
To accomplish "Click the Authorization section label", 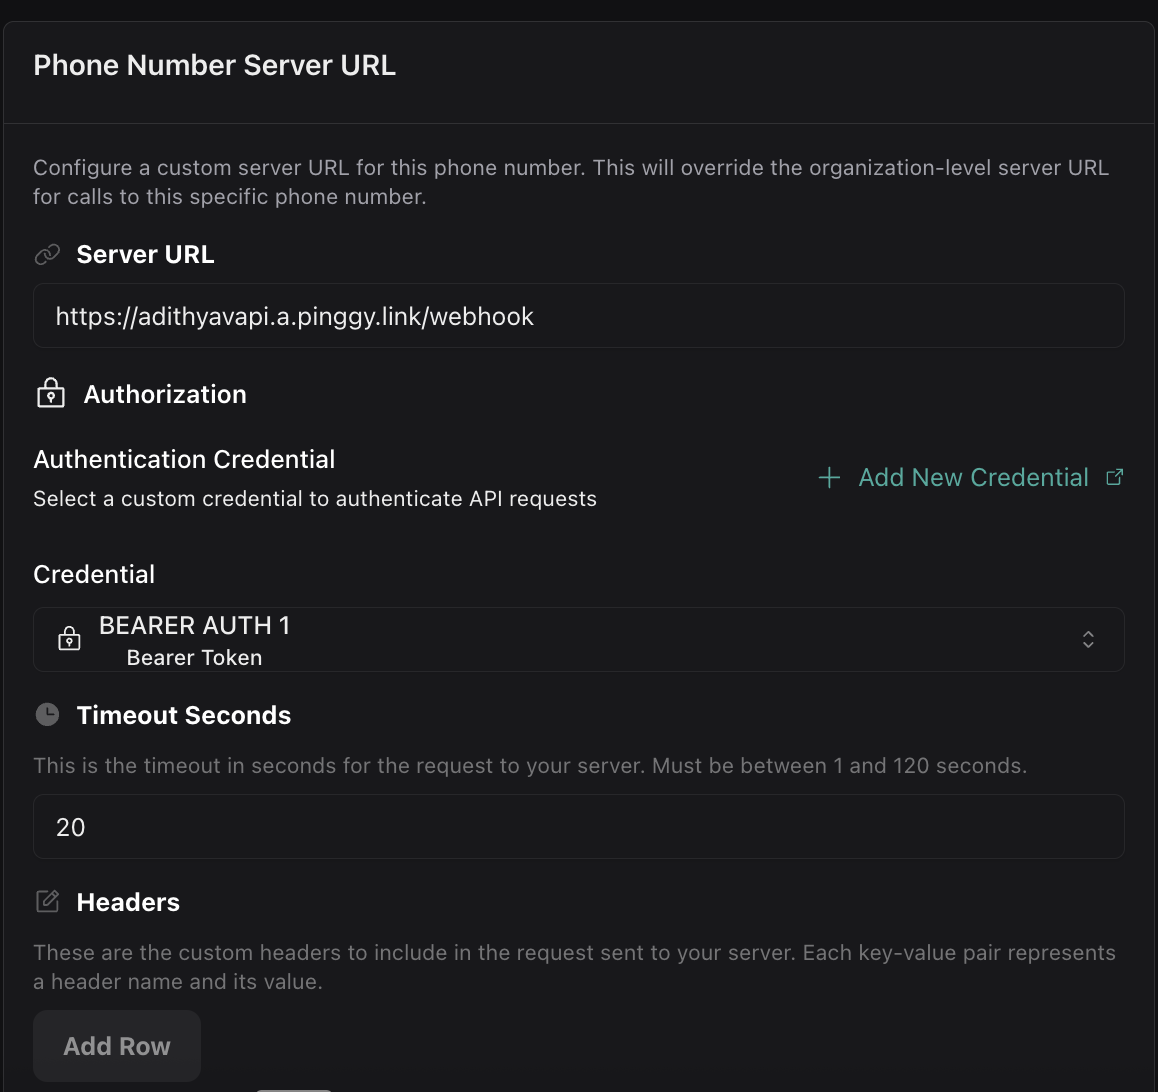I will click(165, 394).
